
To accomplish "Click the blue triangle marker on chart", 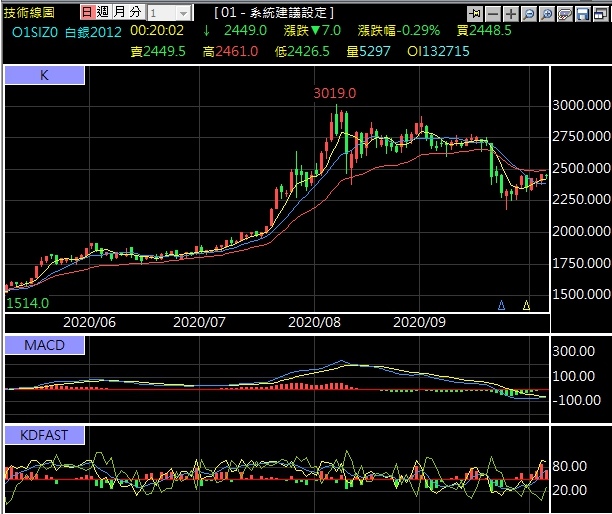I will (x=502, y=305).
